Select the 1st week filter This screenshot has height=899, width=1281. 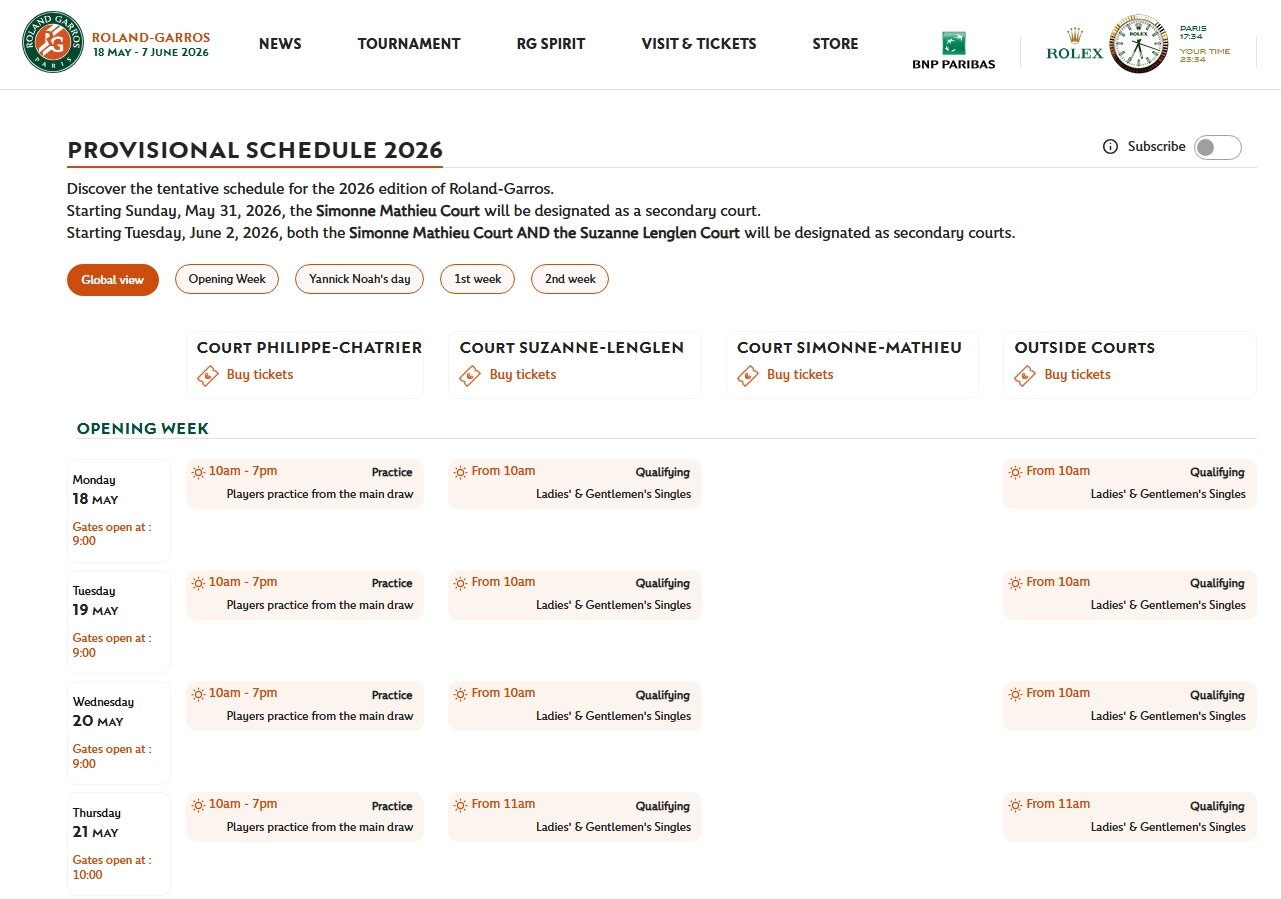click(x=478, y=279)
